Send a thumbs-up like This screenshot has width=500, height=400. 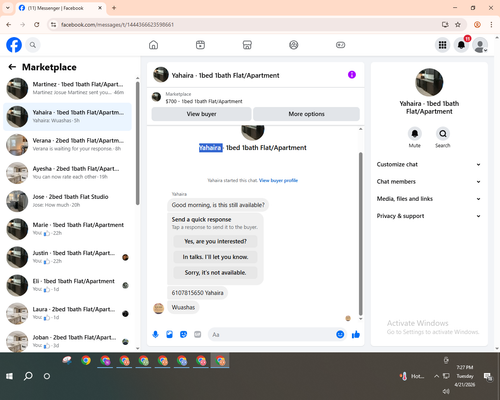pos(356,334)
